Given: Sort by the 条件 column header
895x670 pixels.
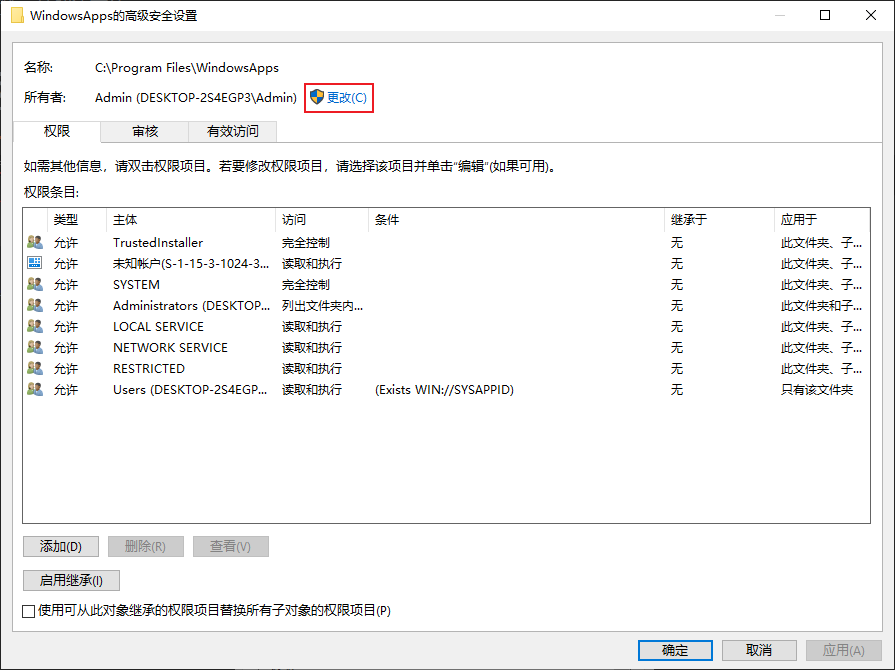Looking at the screenshot, I should (x=516, y=220).
